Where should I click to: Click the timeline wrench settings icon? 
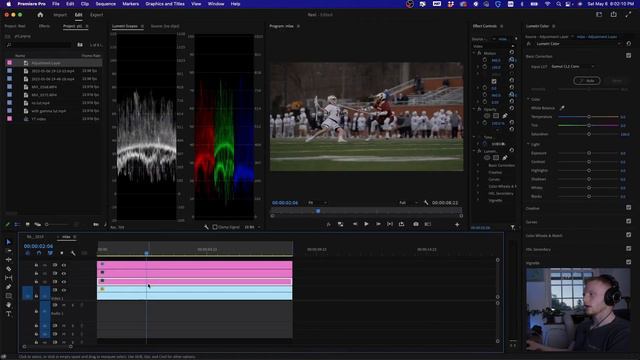point(73,253)
